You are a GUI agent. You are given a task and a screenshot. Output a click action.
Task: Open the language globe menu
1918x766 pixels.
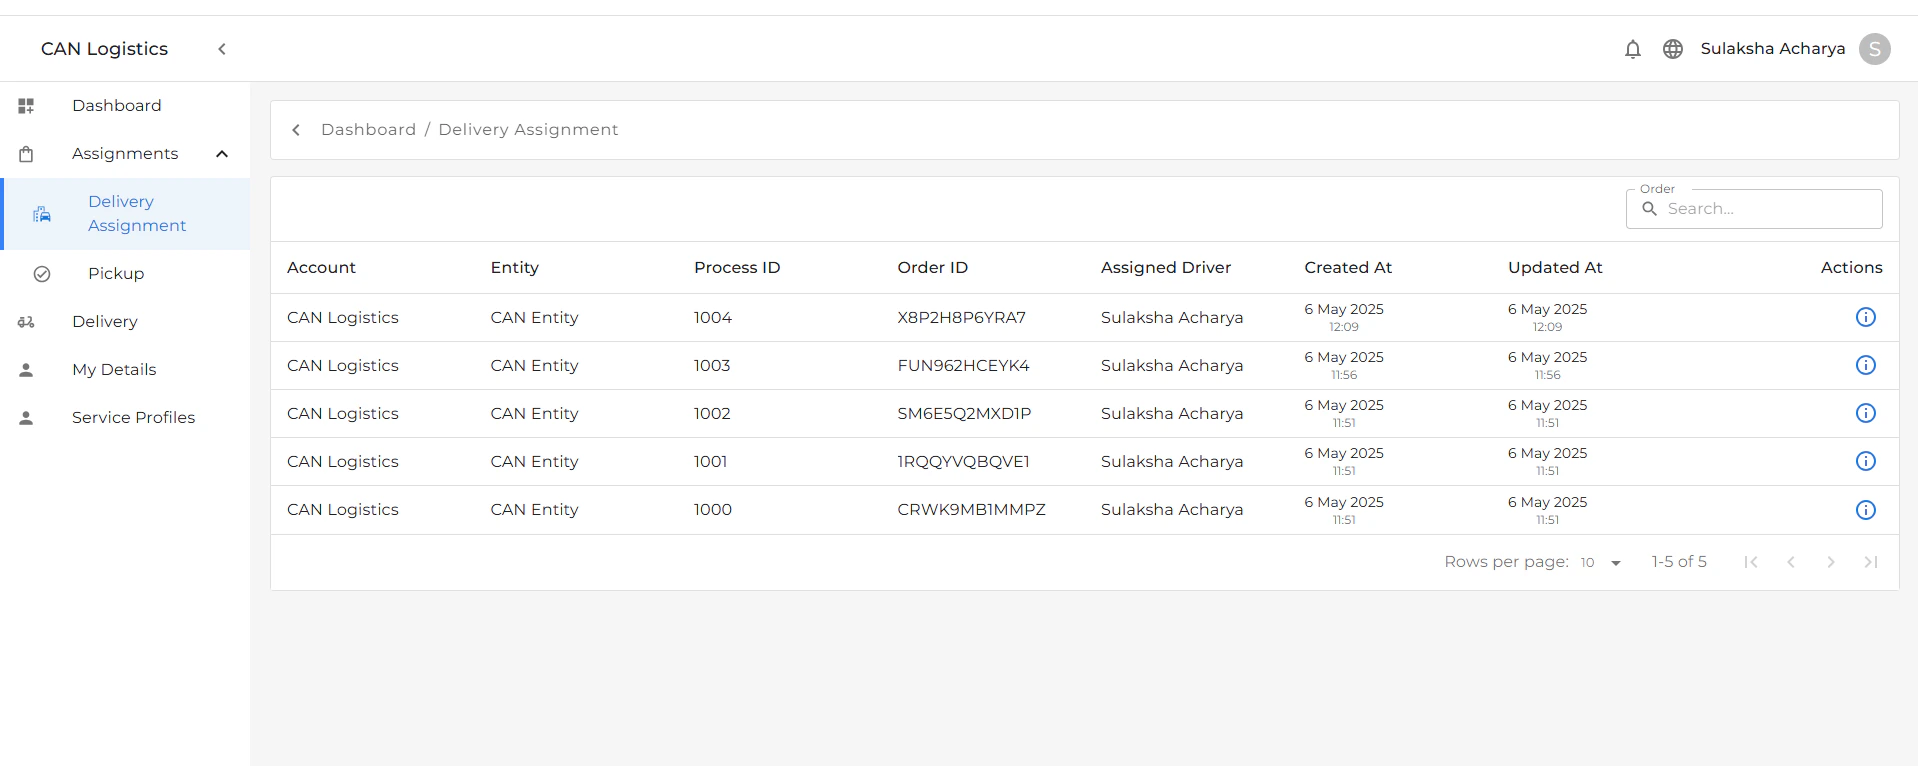tap(1673, 49)
